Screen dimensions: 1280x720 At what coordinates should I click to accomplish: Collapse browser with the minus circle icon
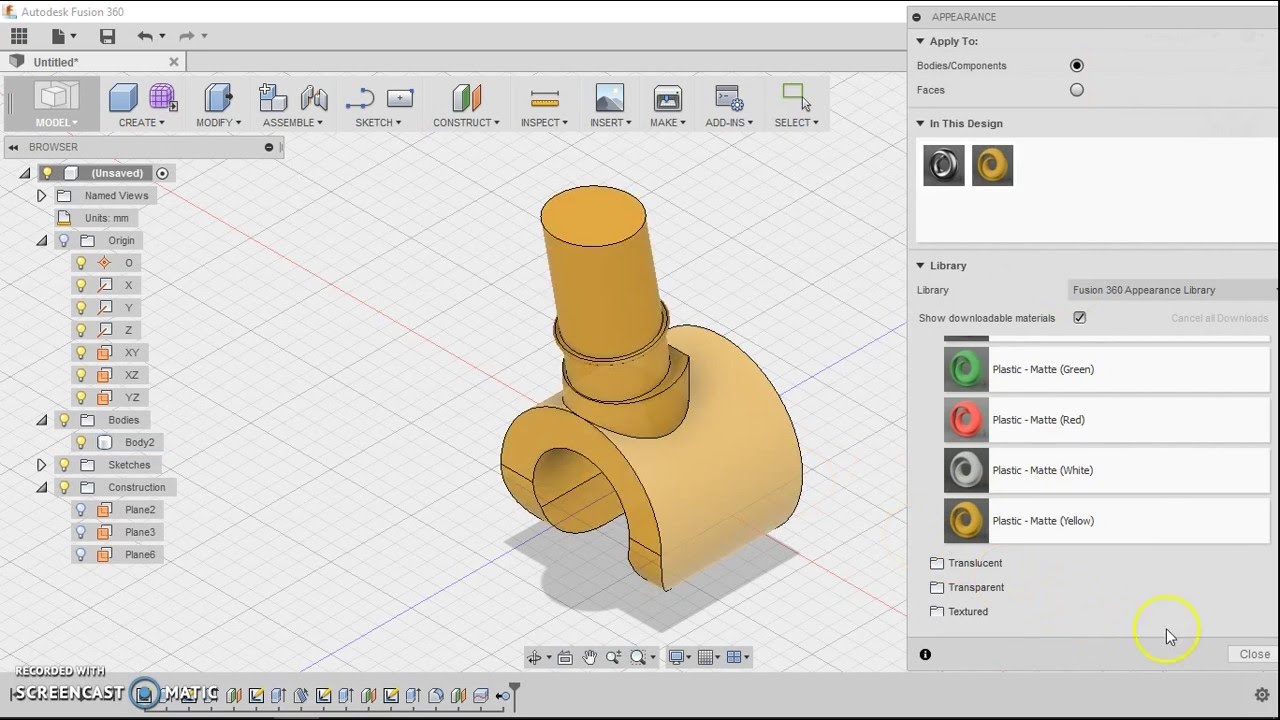(268, 147)
